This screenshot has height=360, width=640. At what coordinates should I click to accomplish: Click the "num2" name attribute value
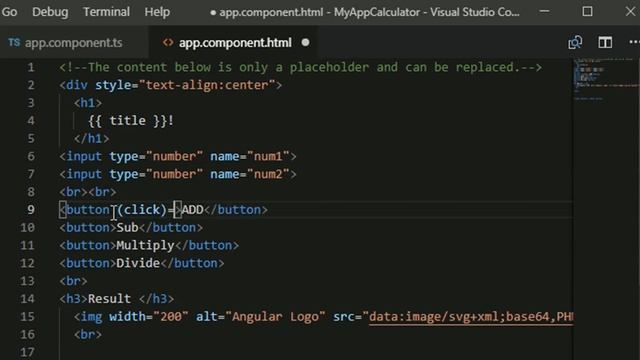[268, 174]
